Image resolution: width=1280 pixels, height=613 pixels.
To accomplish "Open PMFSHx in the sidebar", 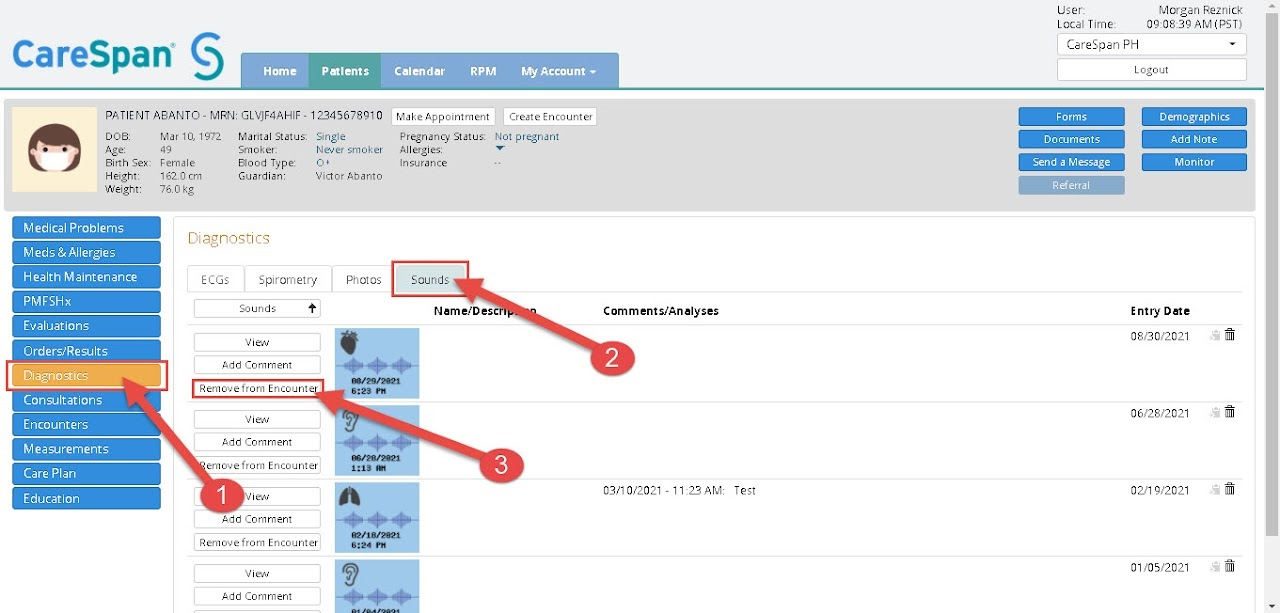I will click(86, 301).
